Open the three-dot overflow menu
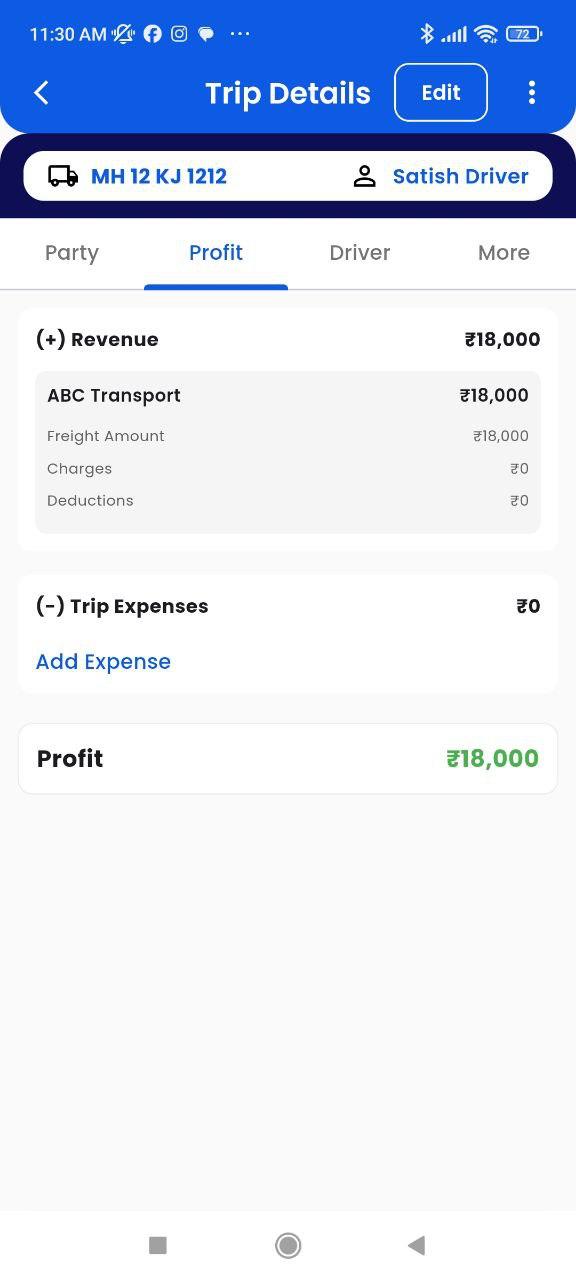The width and height of the screenshot is (576, 1280). pyautogui.click(x=531, y=92)
